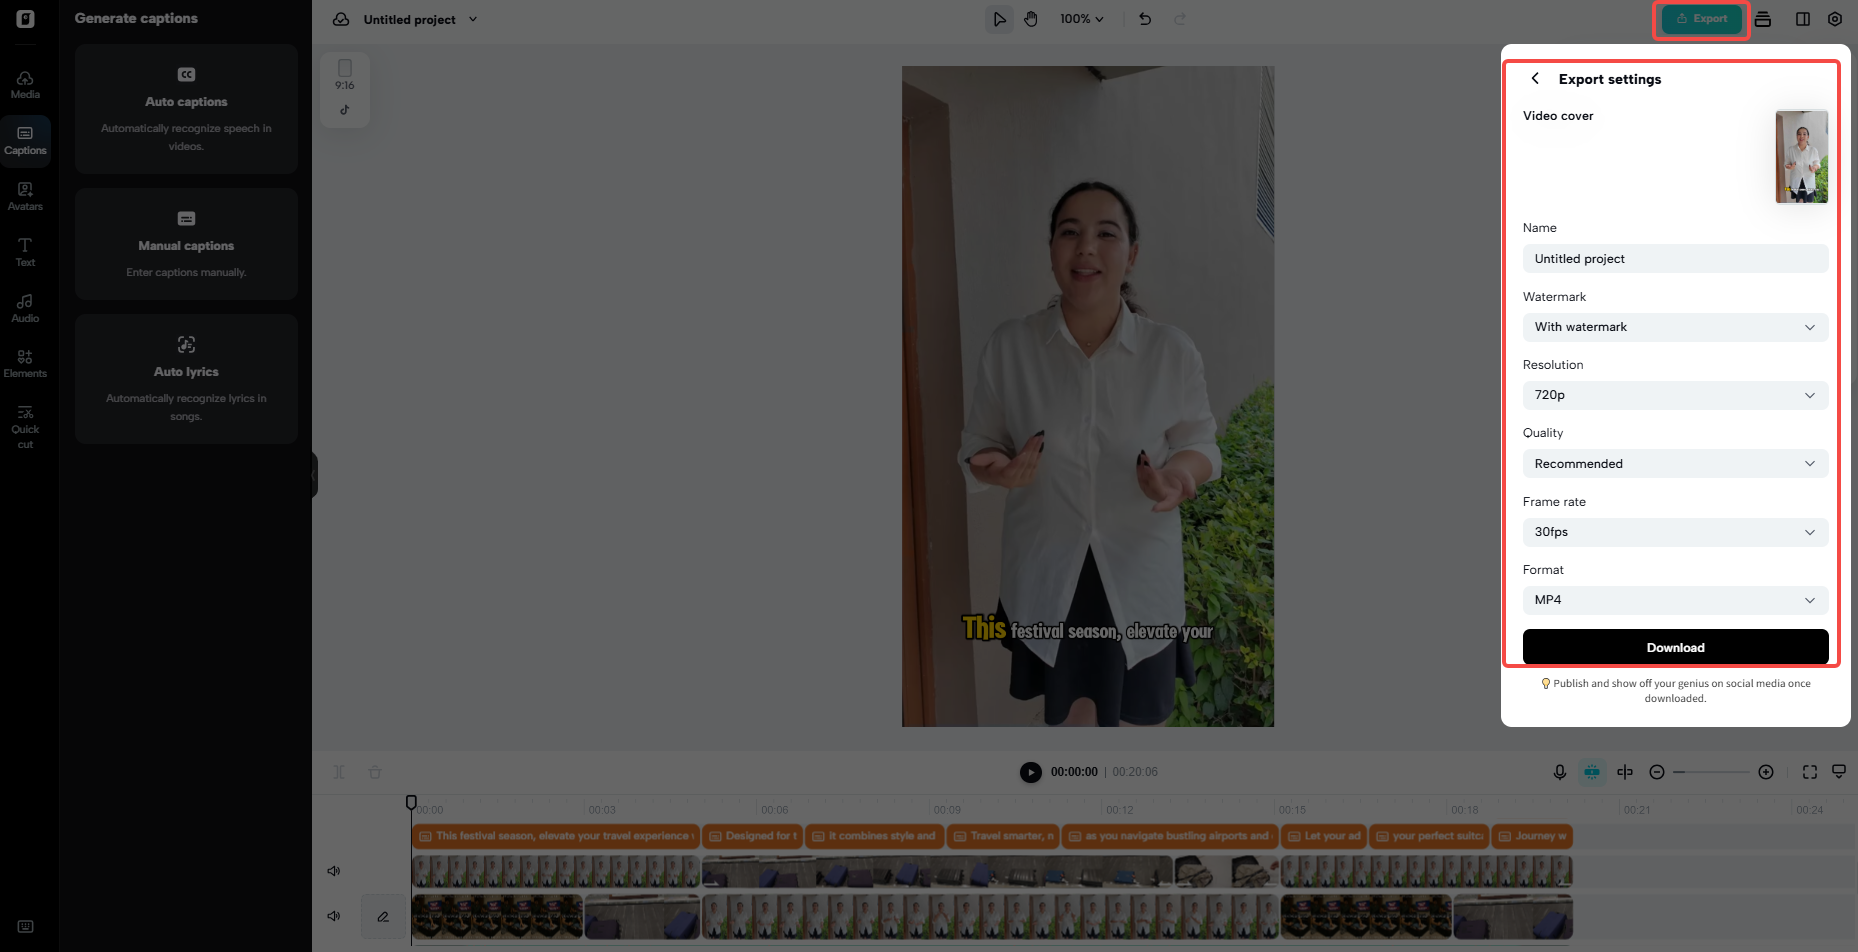This screenshot has height=952, width=1858.
Task: Open the Watermark dropdown
Action: point(1675,327)
